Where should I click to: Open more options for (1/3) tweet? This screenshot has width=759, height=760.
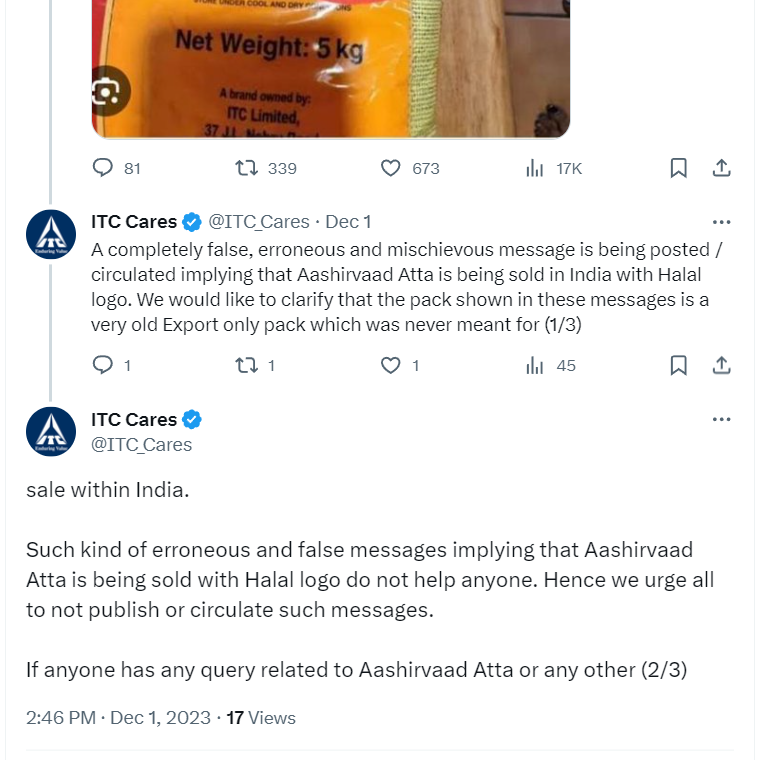[x=721, y=222]
